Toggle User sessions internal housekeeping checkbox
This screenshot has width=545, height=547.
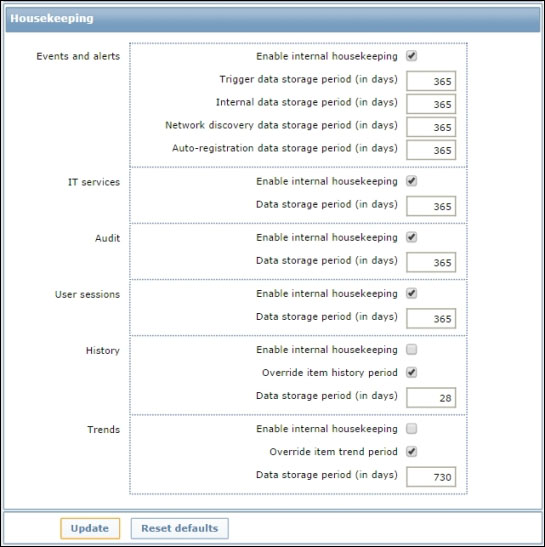tap(411, 293)
